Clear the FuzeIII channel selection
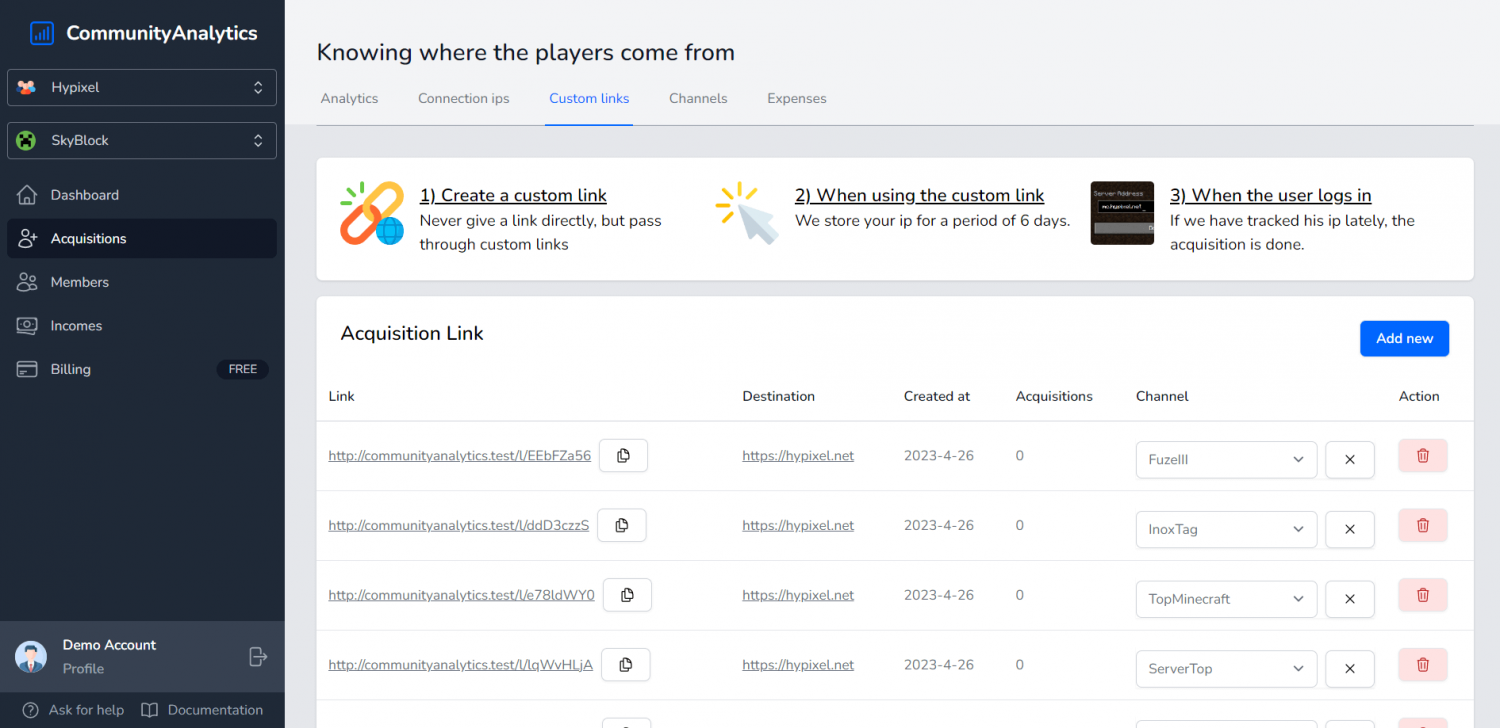This screenshot has height=728, width=1500. coord(1350,460)
